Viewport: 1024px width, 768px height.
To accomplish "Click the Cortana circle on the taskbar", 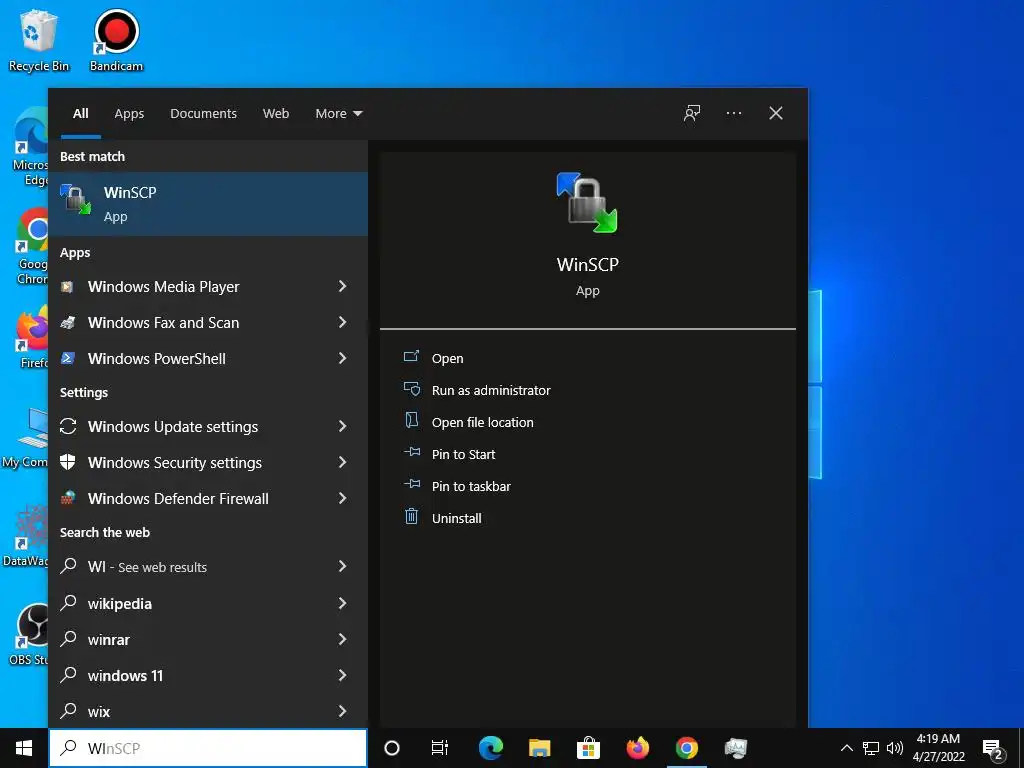I will (392, 748).
